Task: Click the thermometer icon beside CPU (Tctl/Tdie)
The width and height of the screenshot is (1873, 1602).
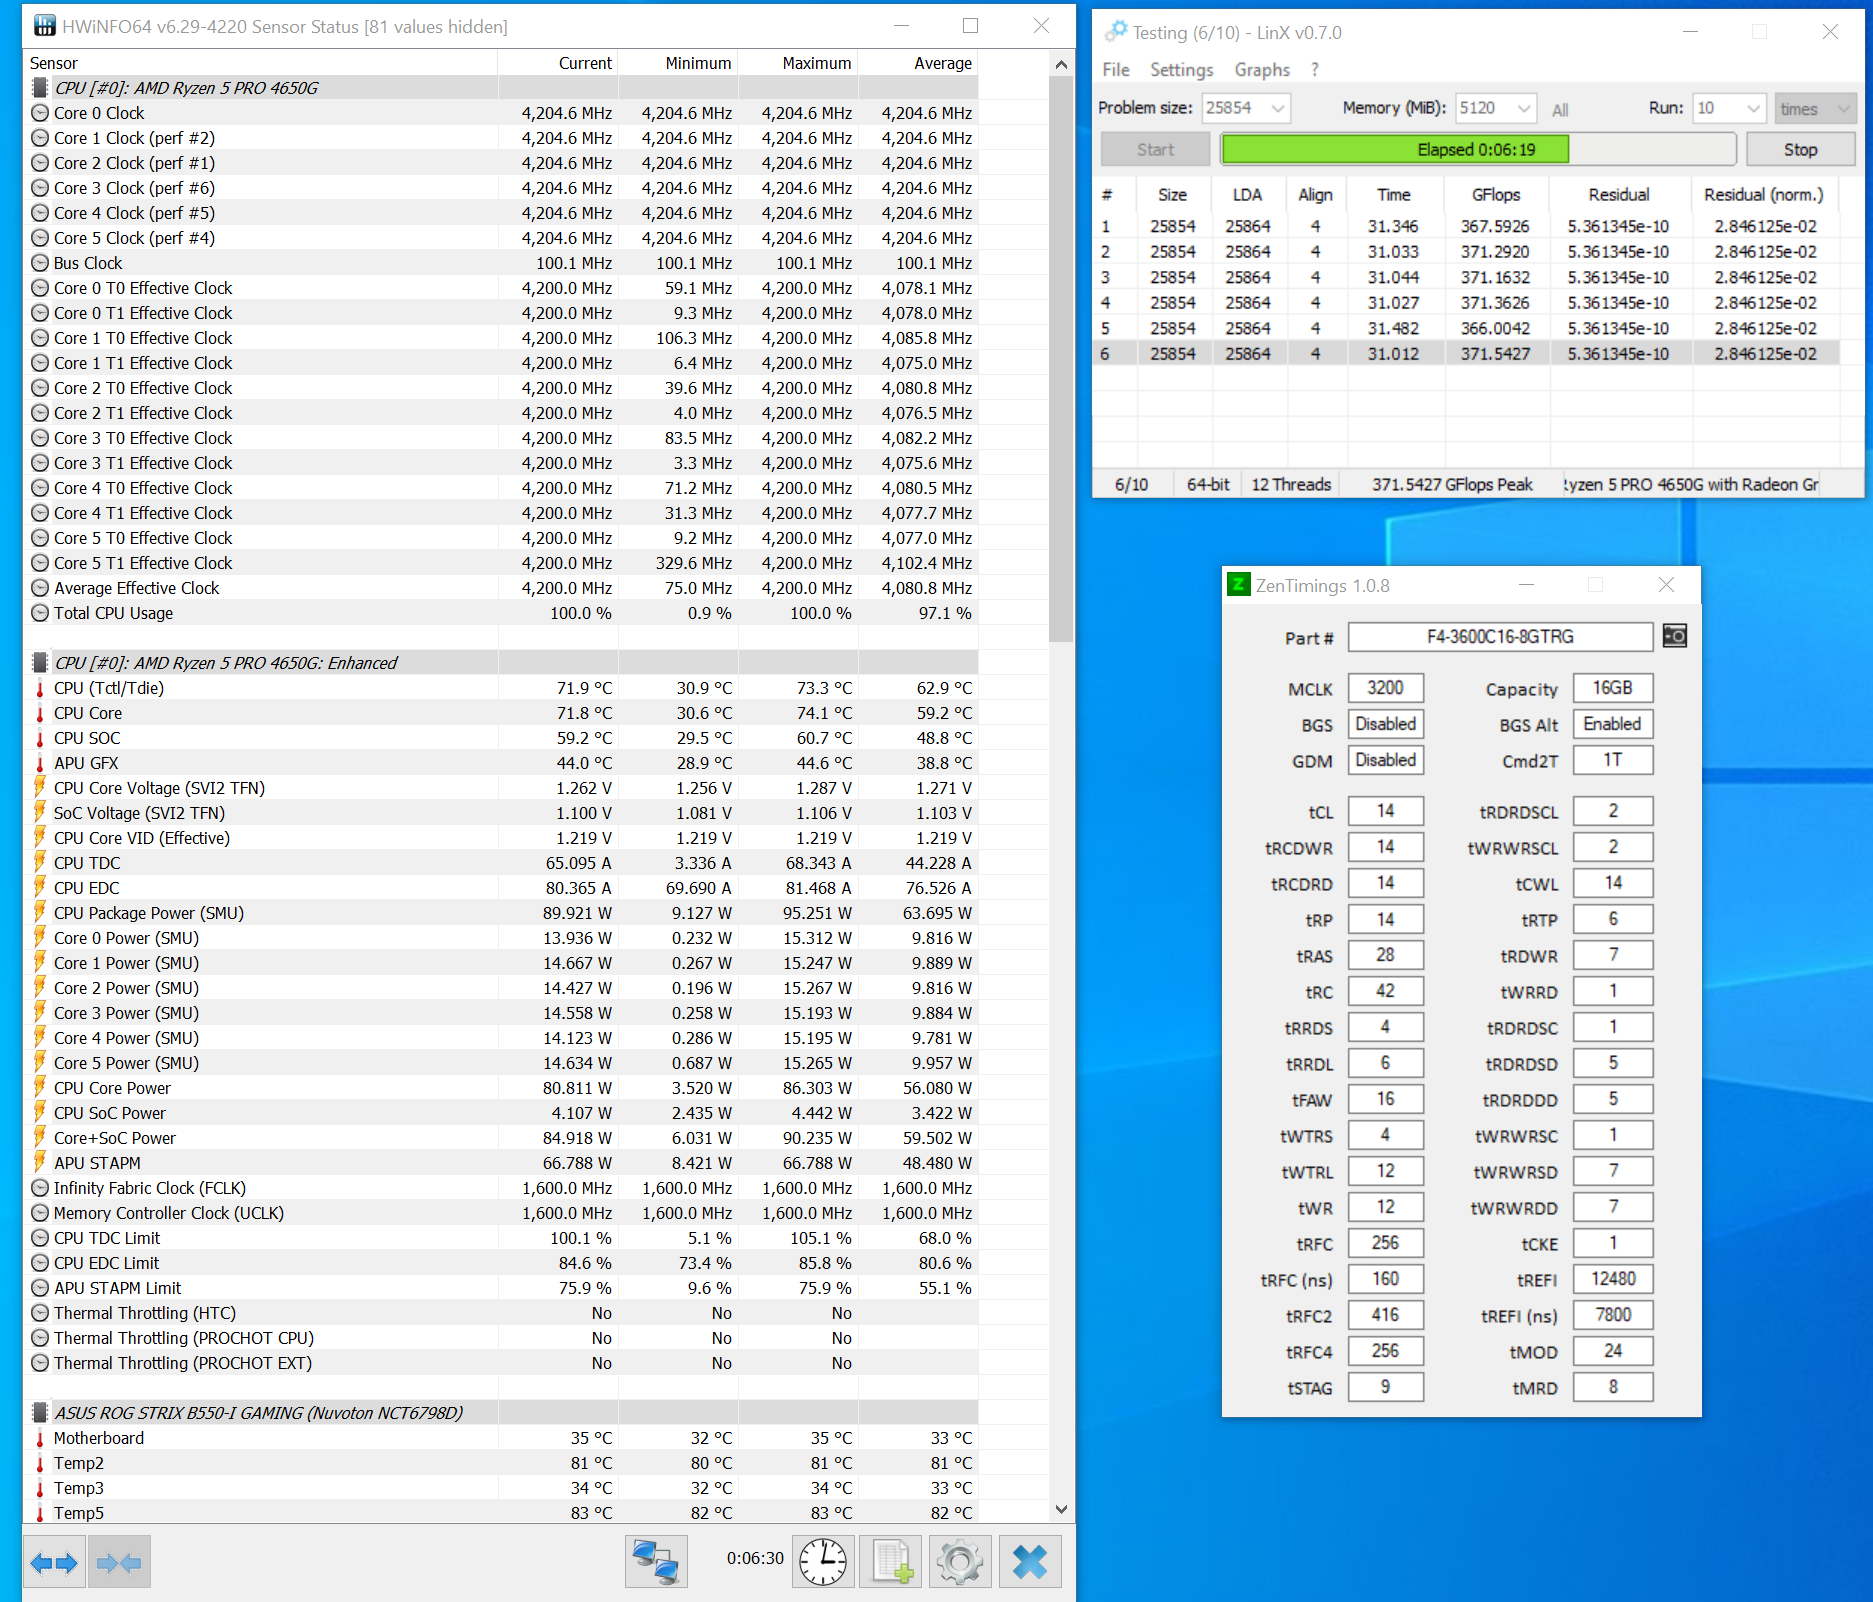Action: (40, 688)
